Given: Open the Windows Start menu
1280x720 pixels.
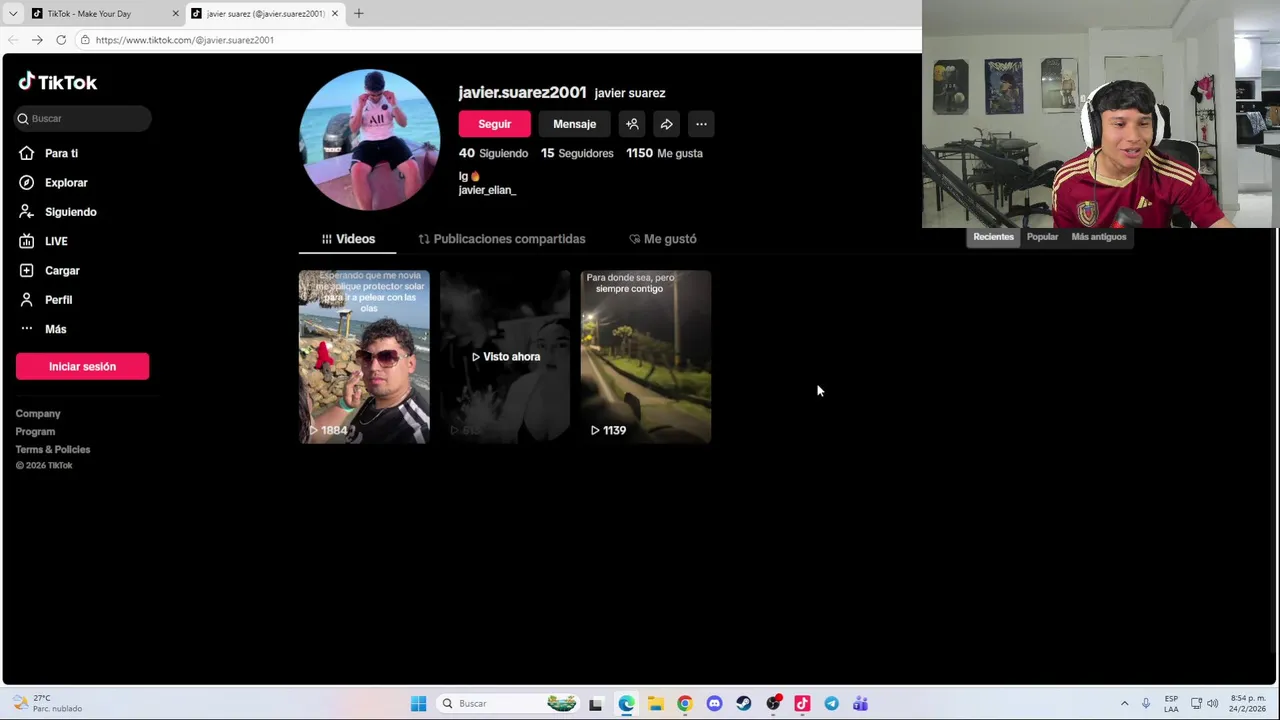Looking at the screenshot, I should coord(418,704).
